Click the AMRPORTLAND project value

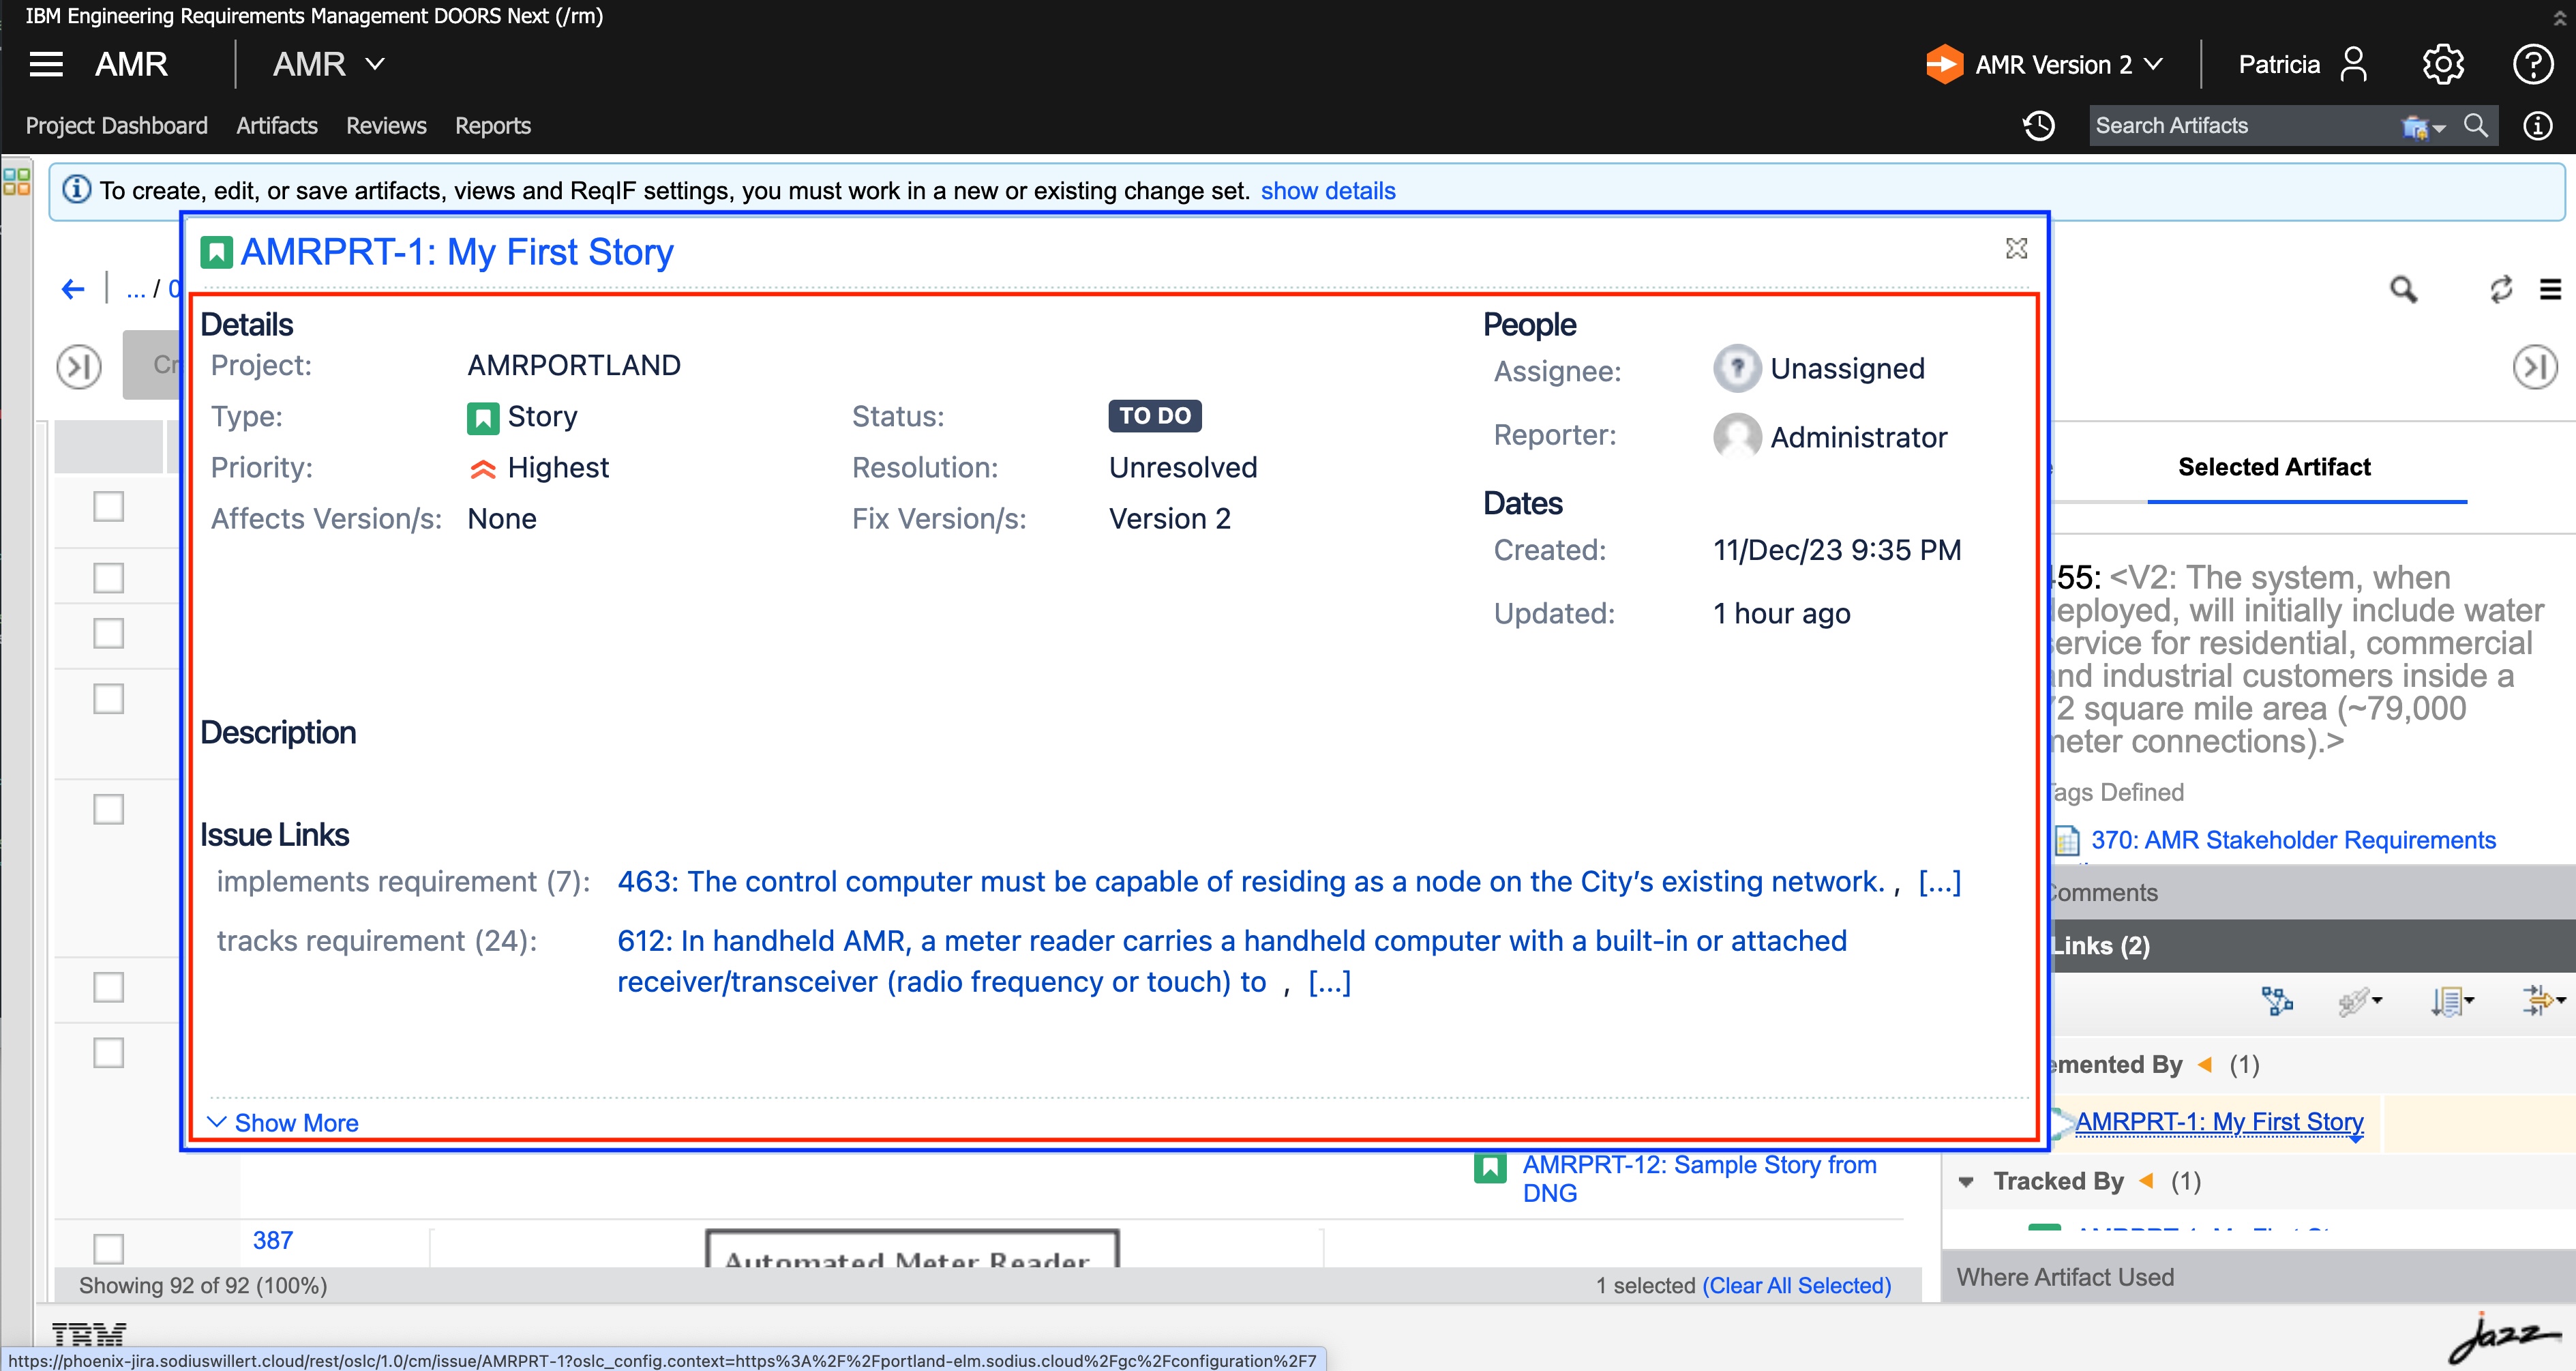pyautogui.click(x=574, y=365)
